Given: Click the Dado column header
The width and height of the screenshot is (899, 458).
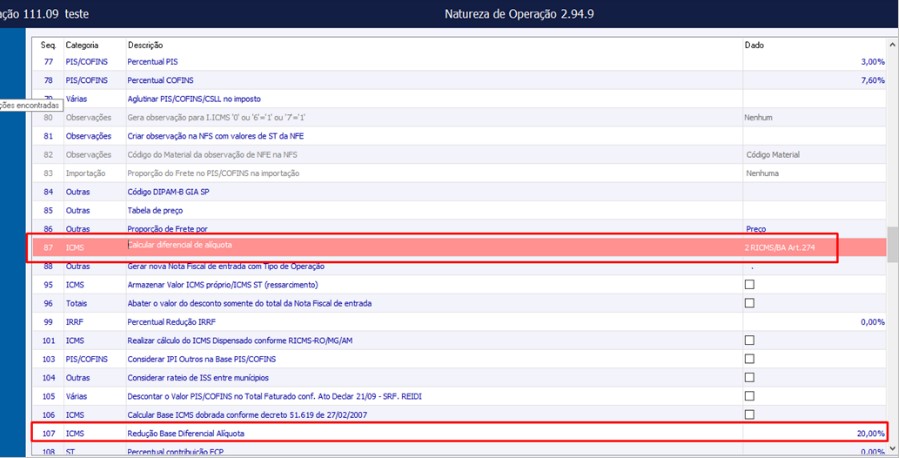Looking at the screenshot, I should pyautogui.click(x=754, y=45).
